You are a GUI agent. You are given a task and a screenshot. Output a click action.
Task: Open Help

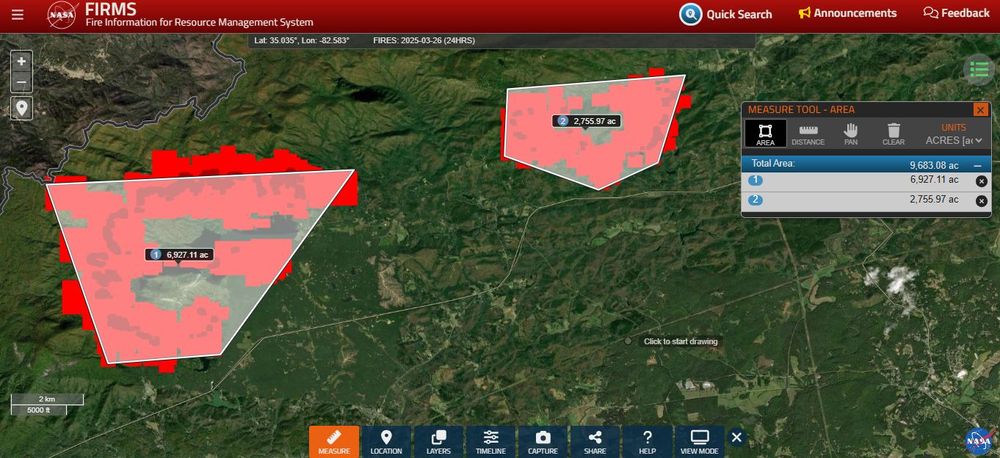pos(647,441)
